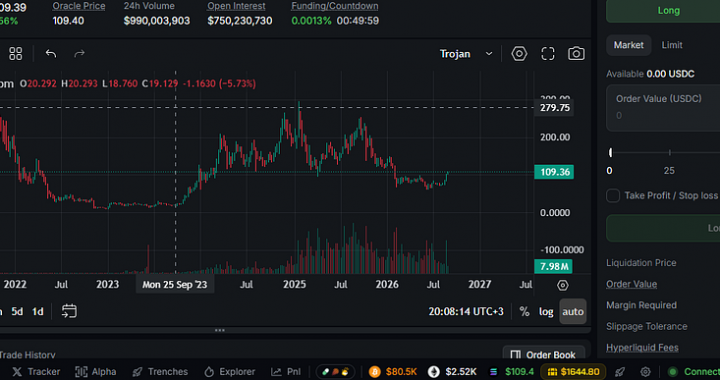
Task: Open the Explorer flame item
Action: pyautogui.click(x=230, y=371)
